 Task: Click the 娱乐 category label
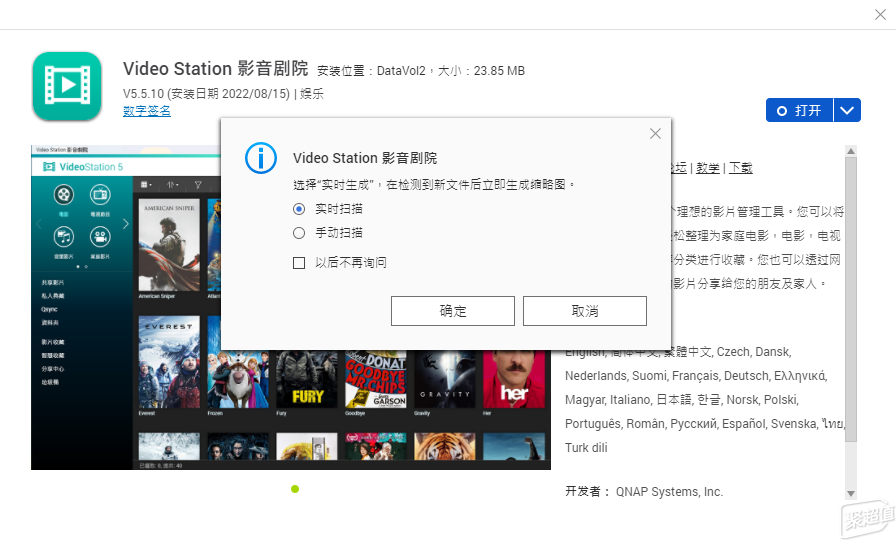(311, 94)
